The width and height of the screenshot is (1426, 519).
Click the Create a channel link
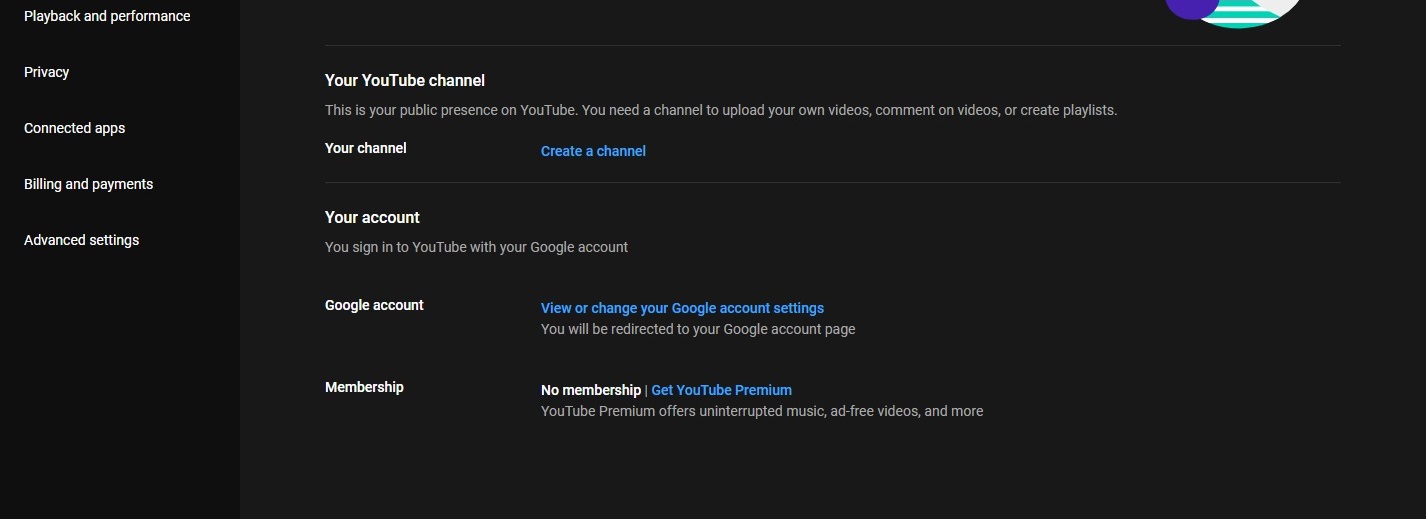pos(593,151)
